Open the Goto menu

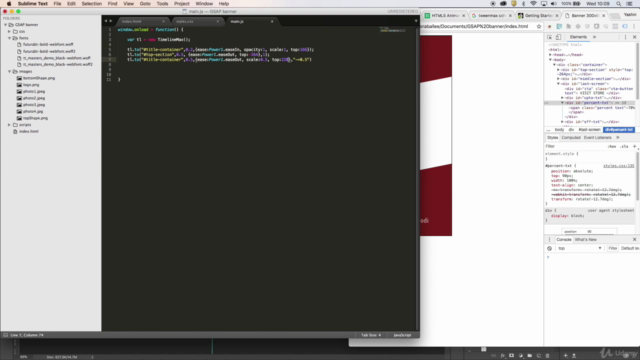(x=145, y=4)
